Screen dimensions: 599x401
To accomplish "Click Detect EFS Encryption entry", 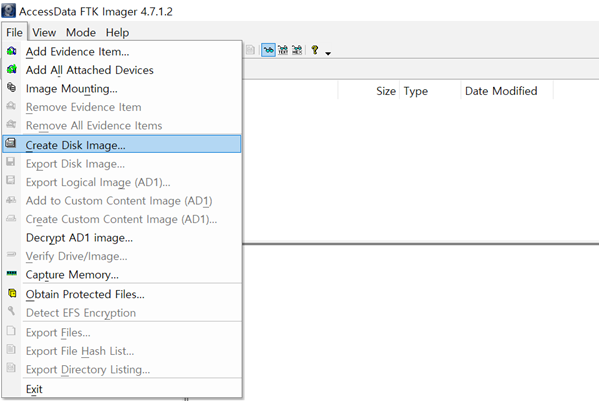I will [122, 313].
